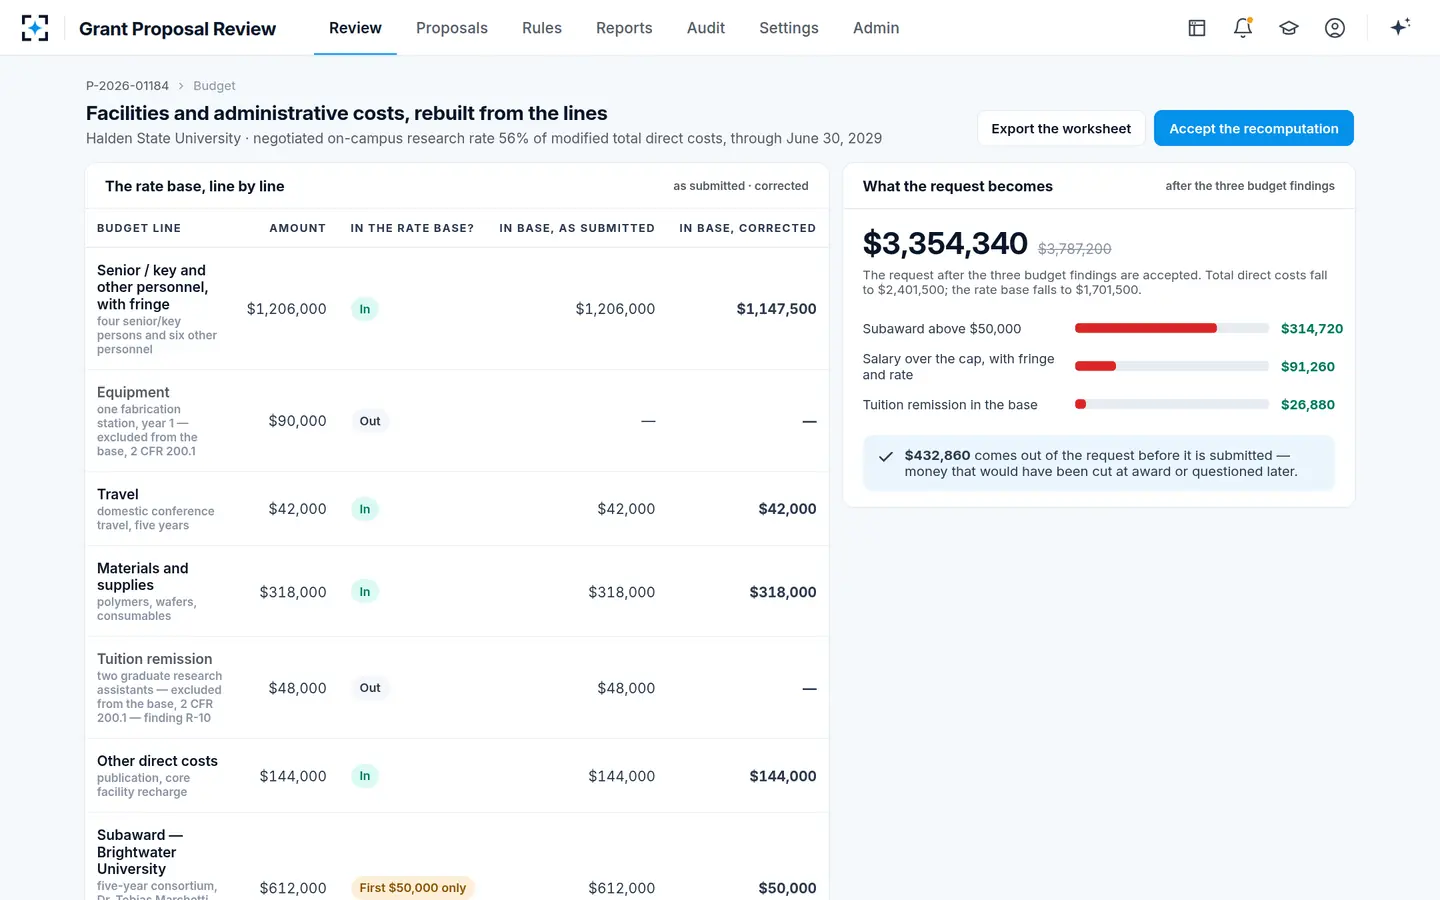Open the Proposals tab
Image resolution: width=1440 pixels, height=900 pixels.
(452, 28)
